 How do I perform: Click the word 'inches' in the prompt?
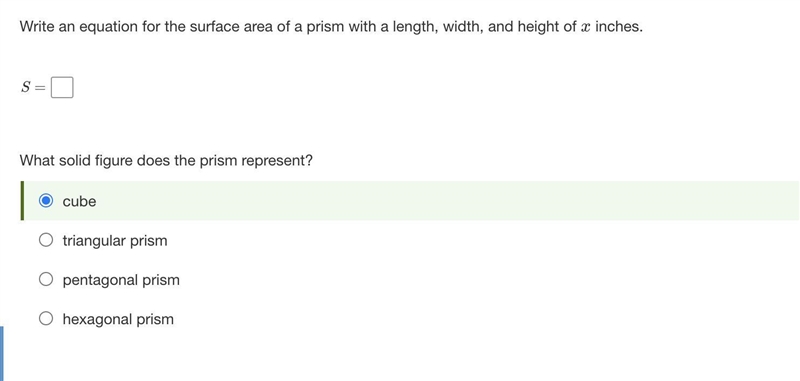[x=616, y=27]
